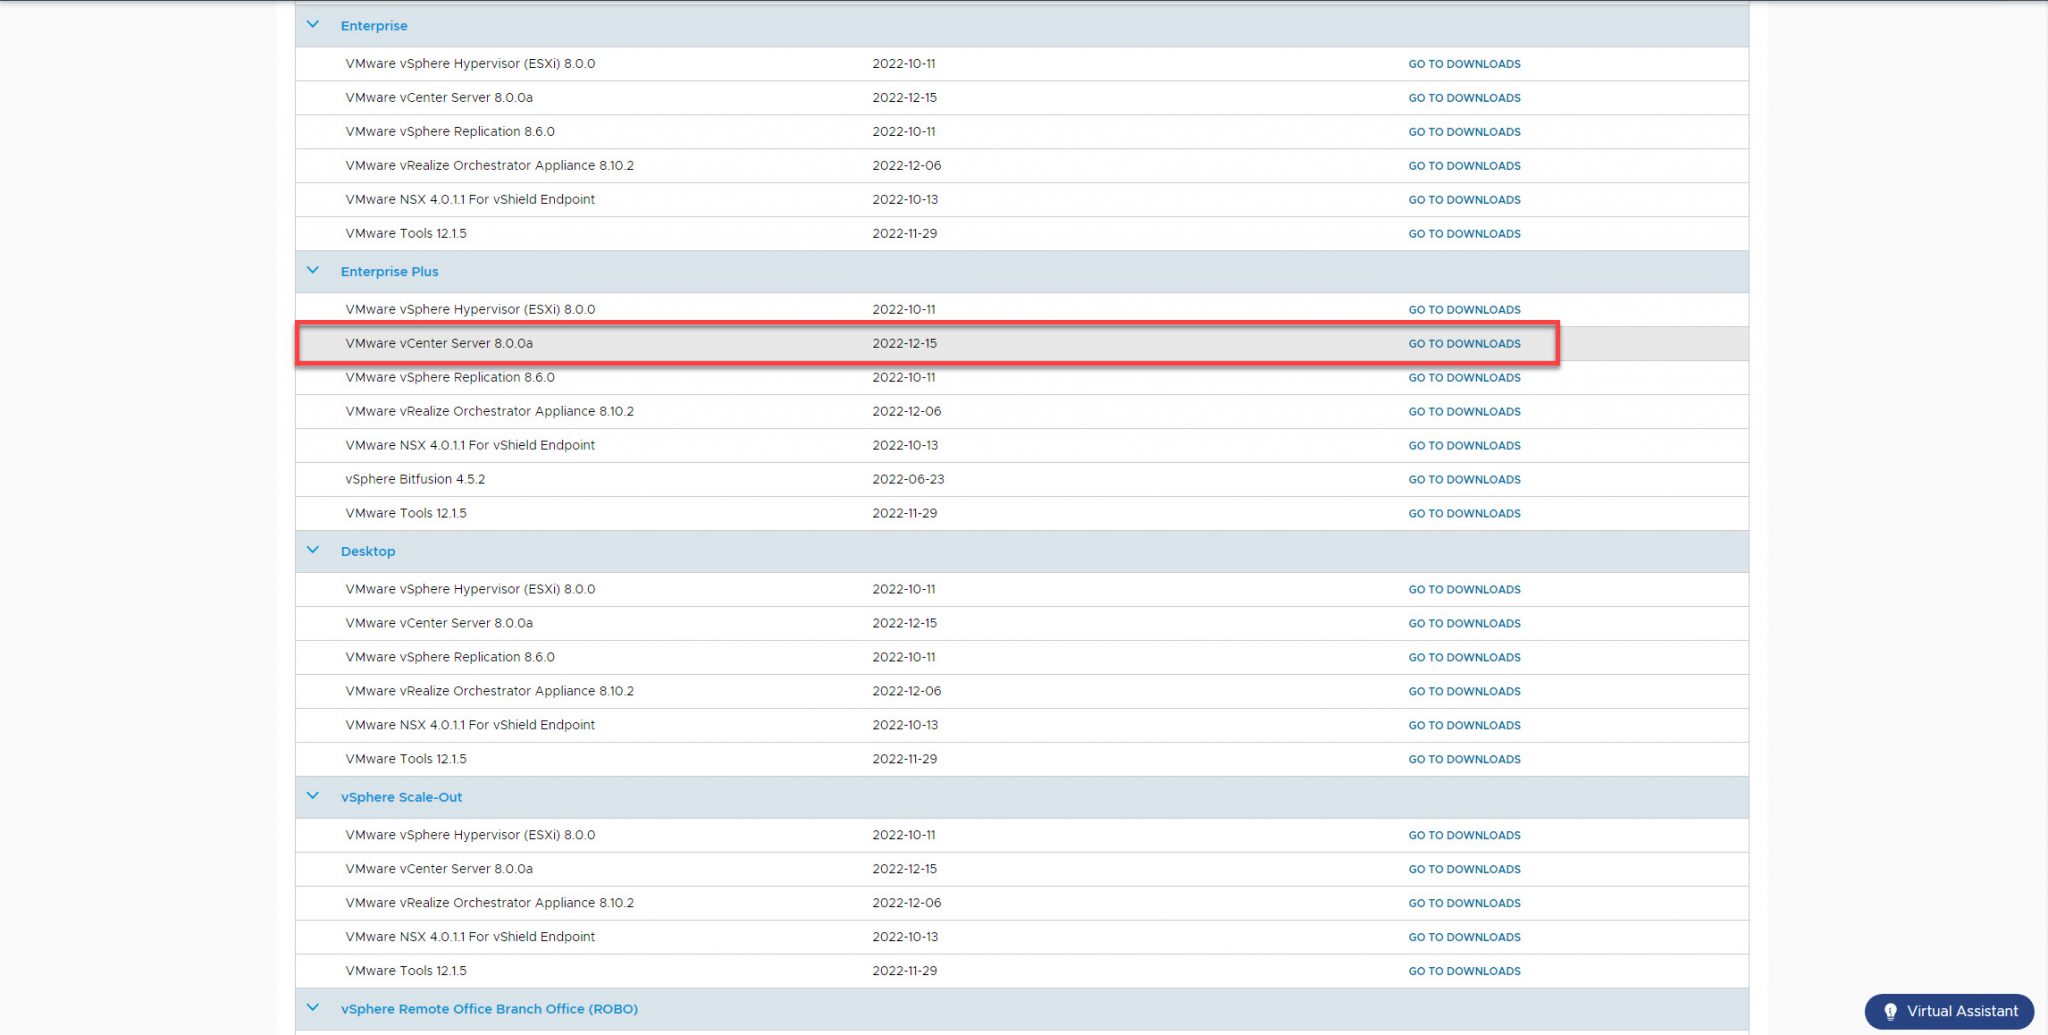
Task: Open downloads for vSphere Replication under Enterprise Plus
Action: pos(1463,377)
